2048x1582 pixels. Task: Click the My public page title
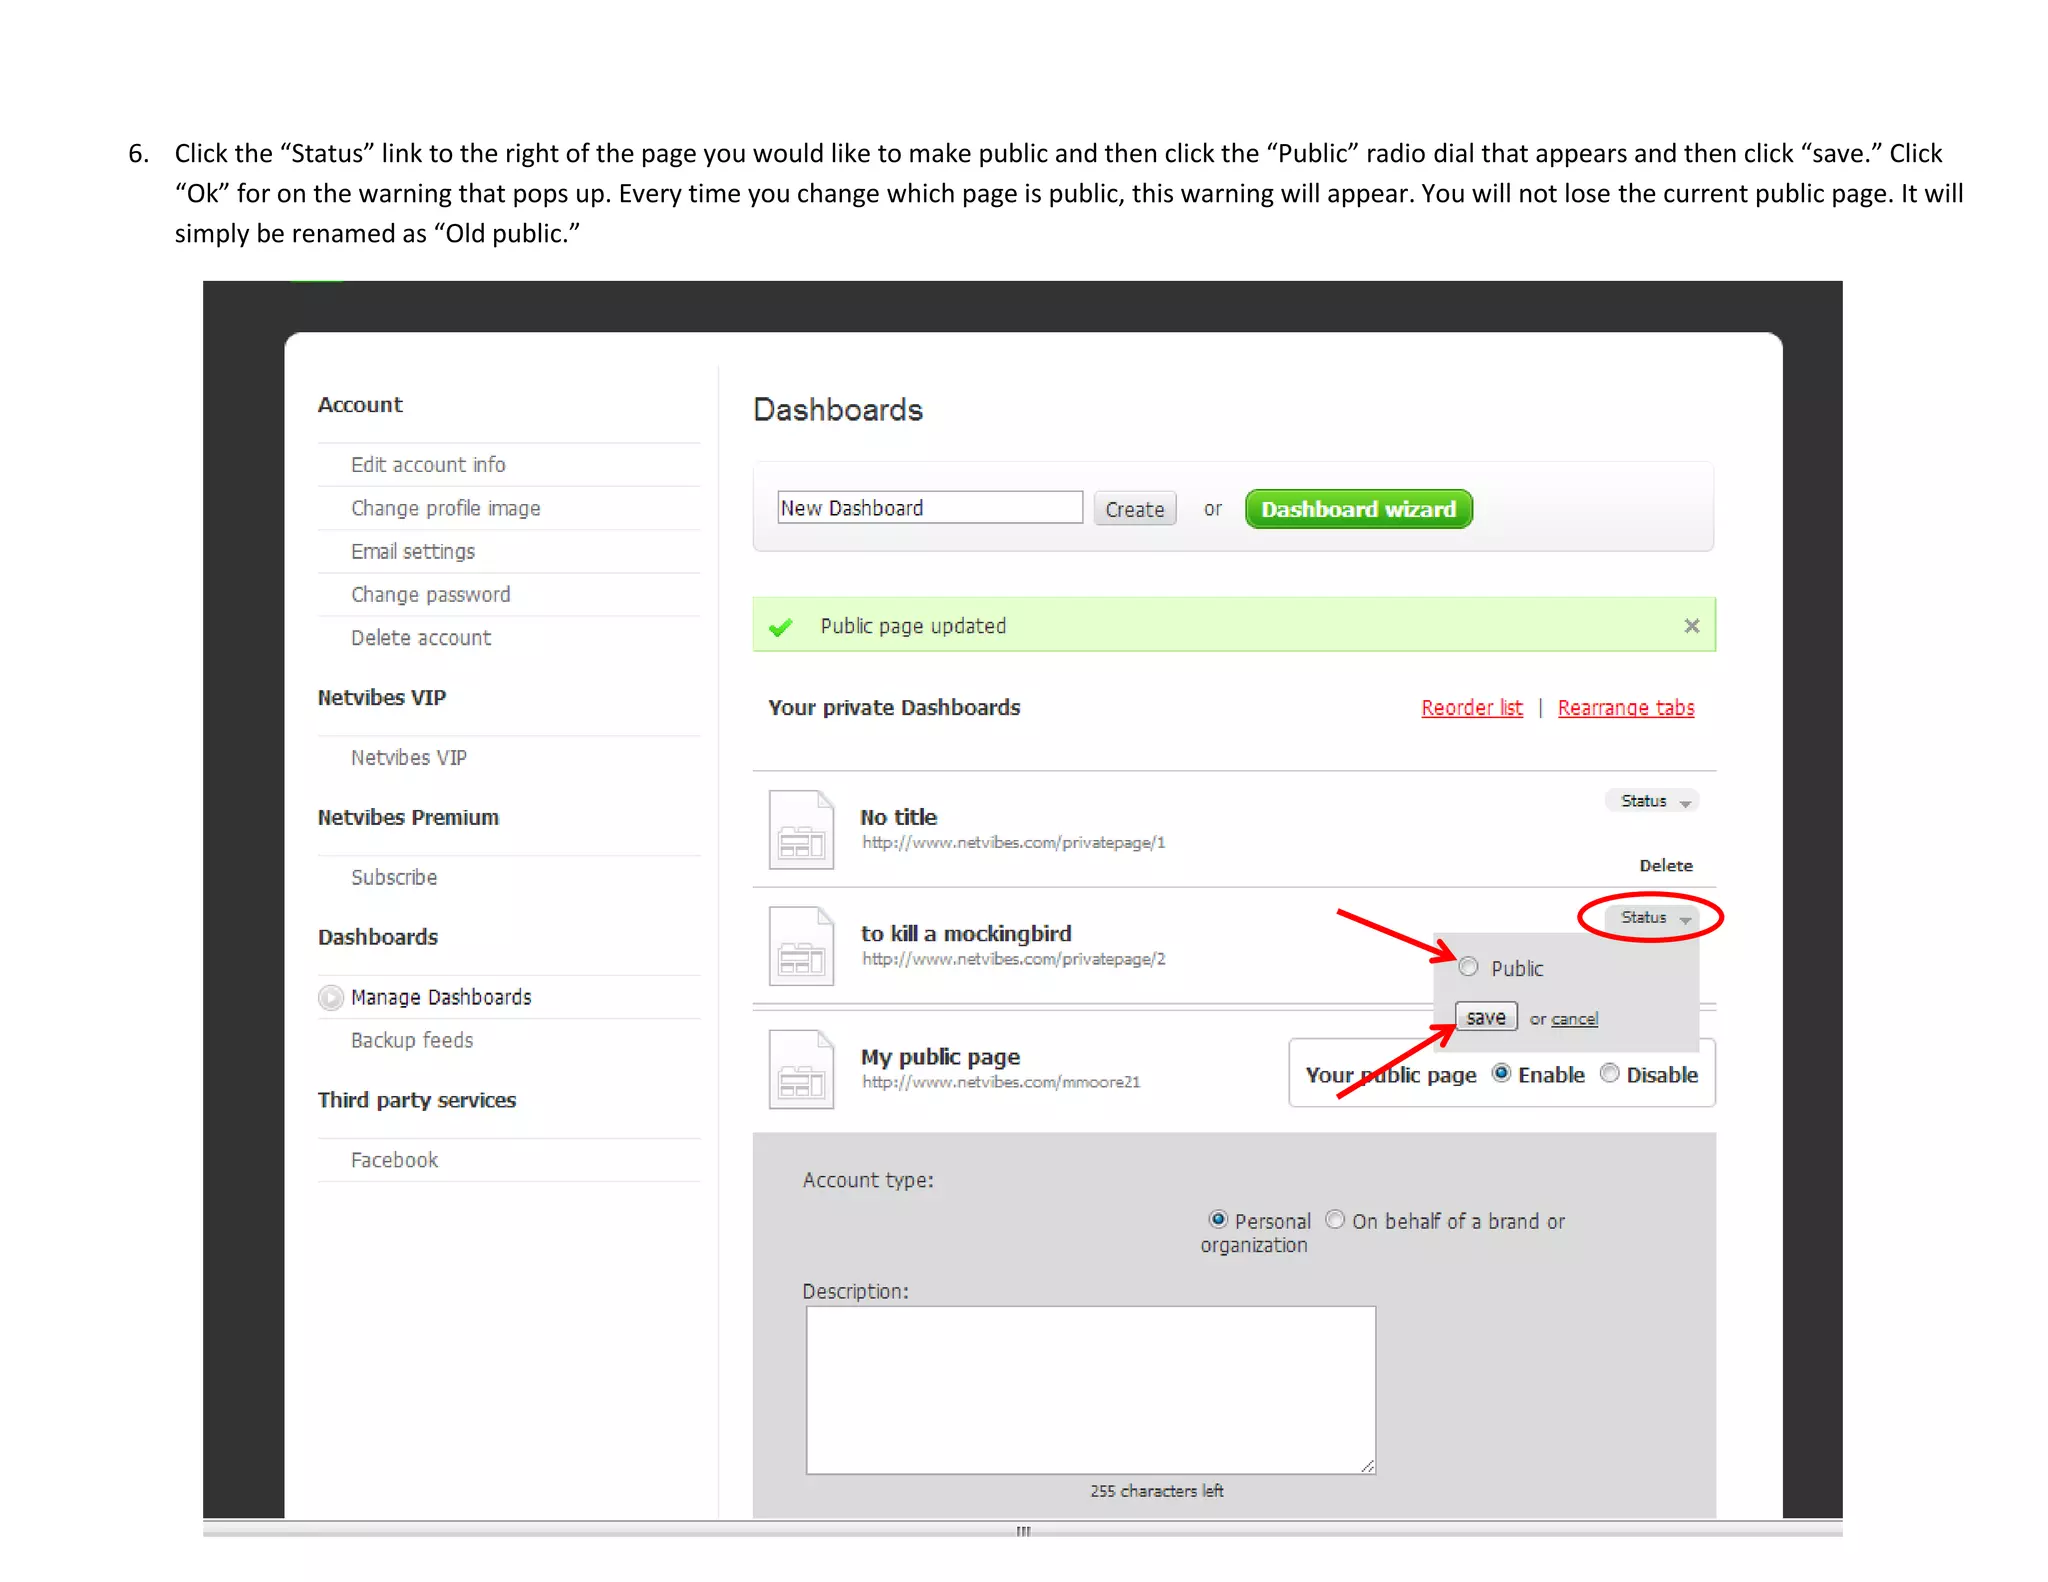(940, 1057)
